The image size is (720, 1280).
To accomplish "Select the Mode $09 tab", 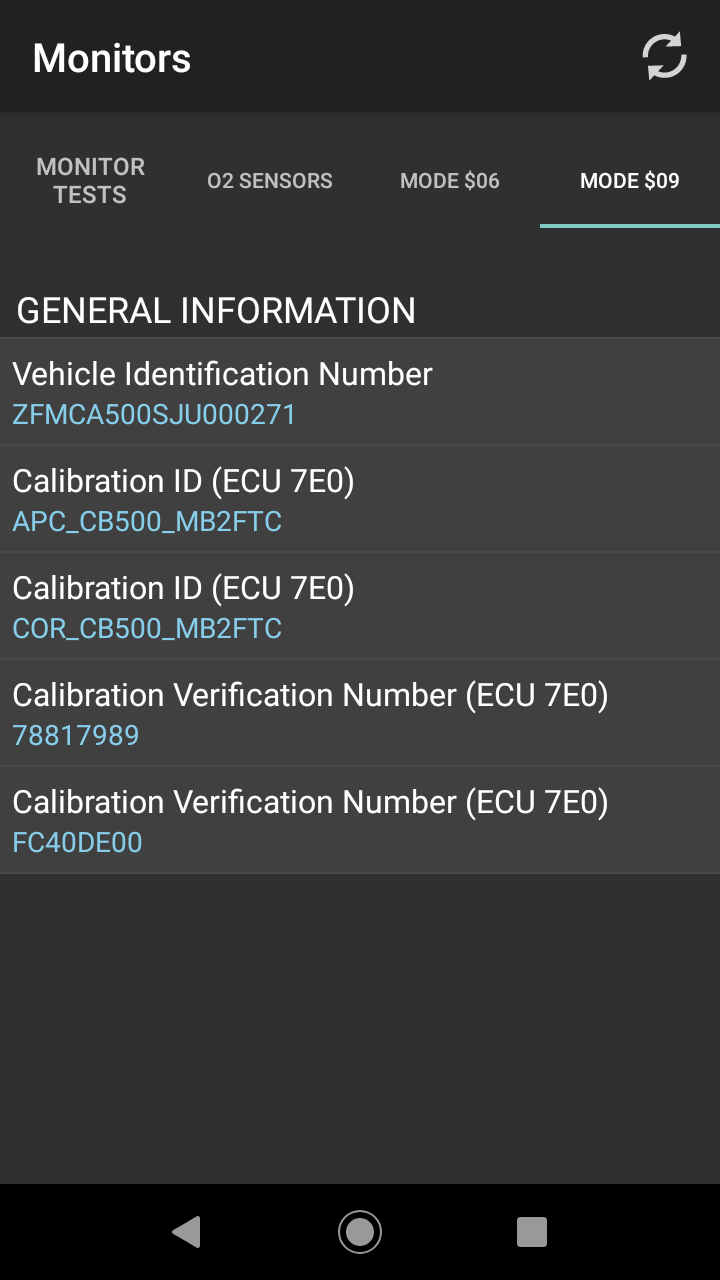I will (x=630, y=181).
